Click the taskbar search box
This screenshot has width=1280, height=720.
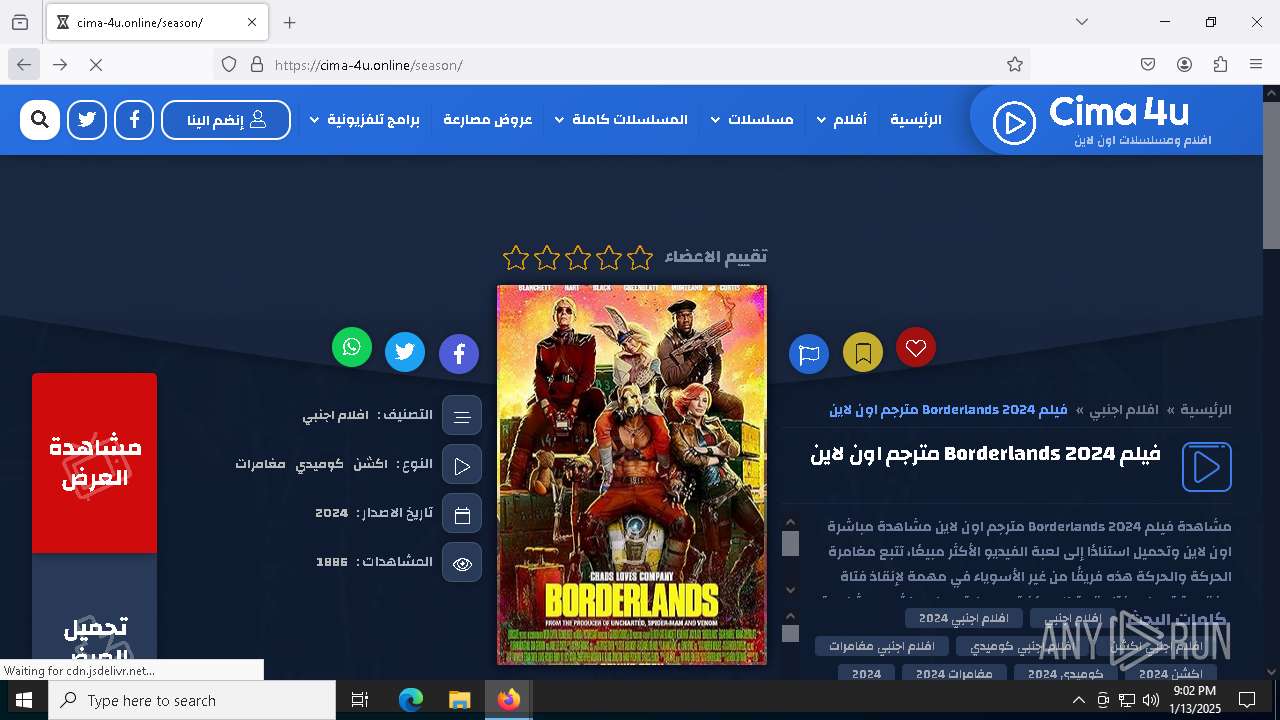point(192,700)
